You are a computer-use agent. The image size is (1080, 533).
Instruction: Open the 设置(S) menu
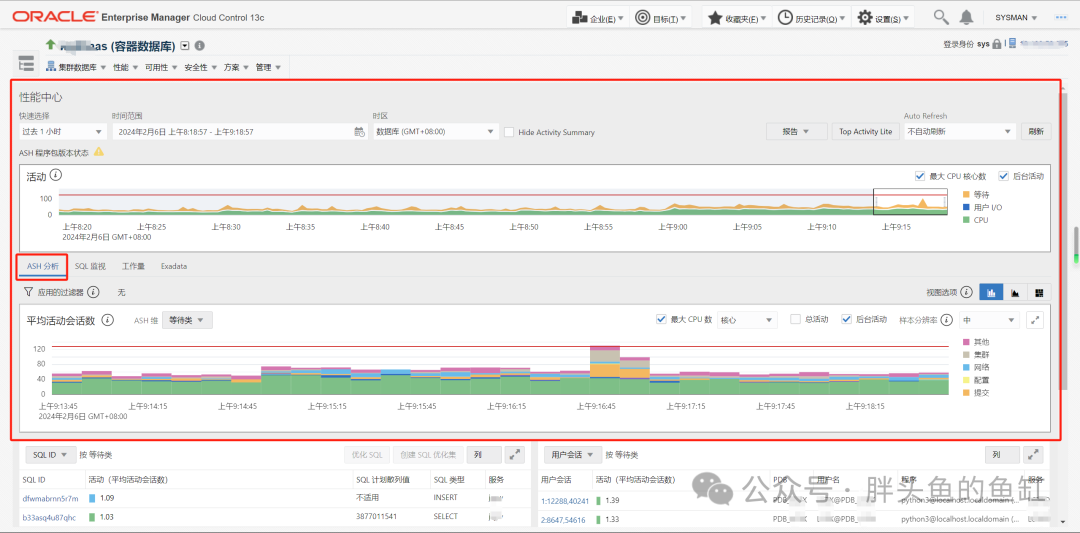click(x=884, y=18)
